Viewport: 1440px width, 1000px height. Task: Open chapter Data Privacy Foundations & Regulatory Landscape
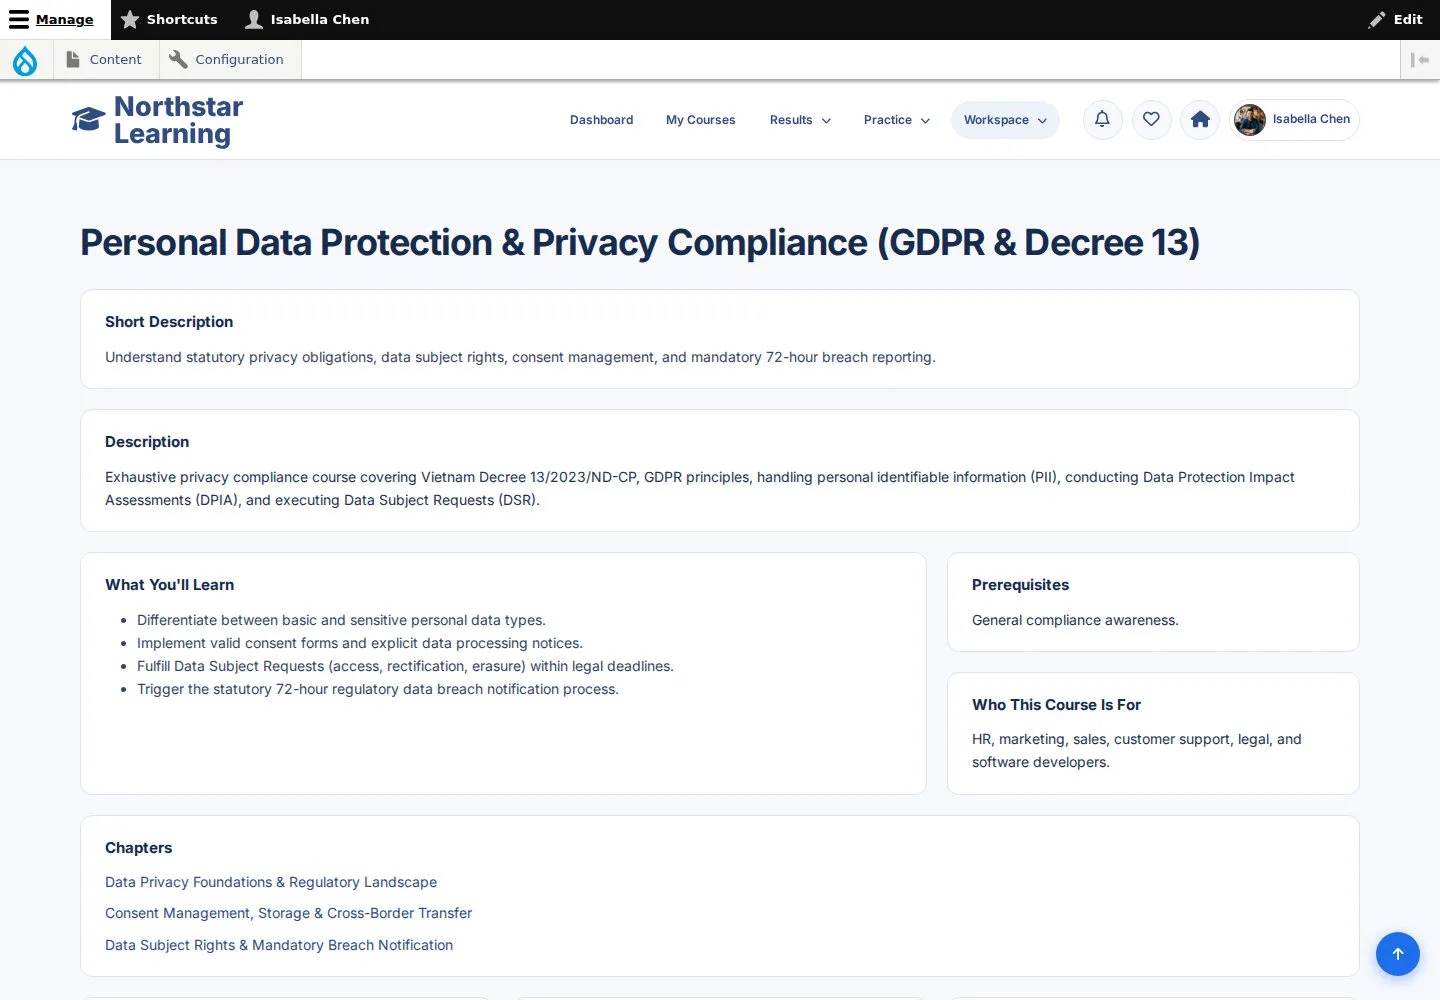coord(271,882)
